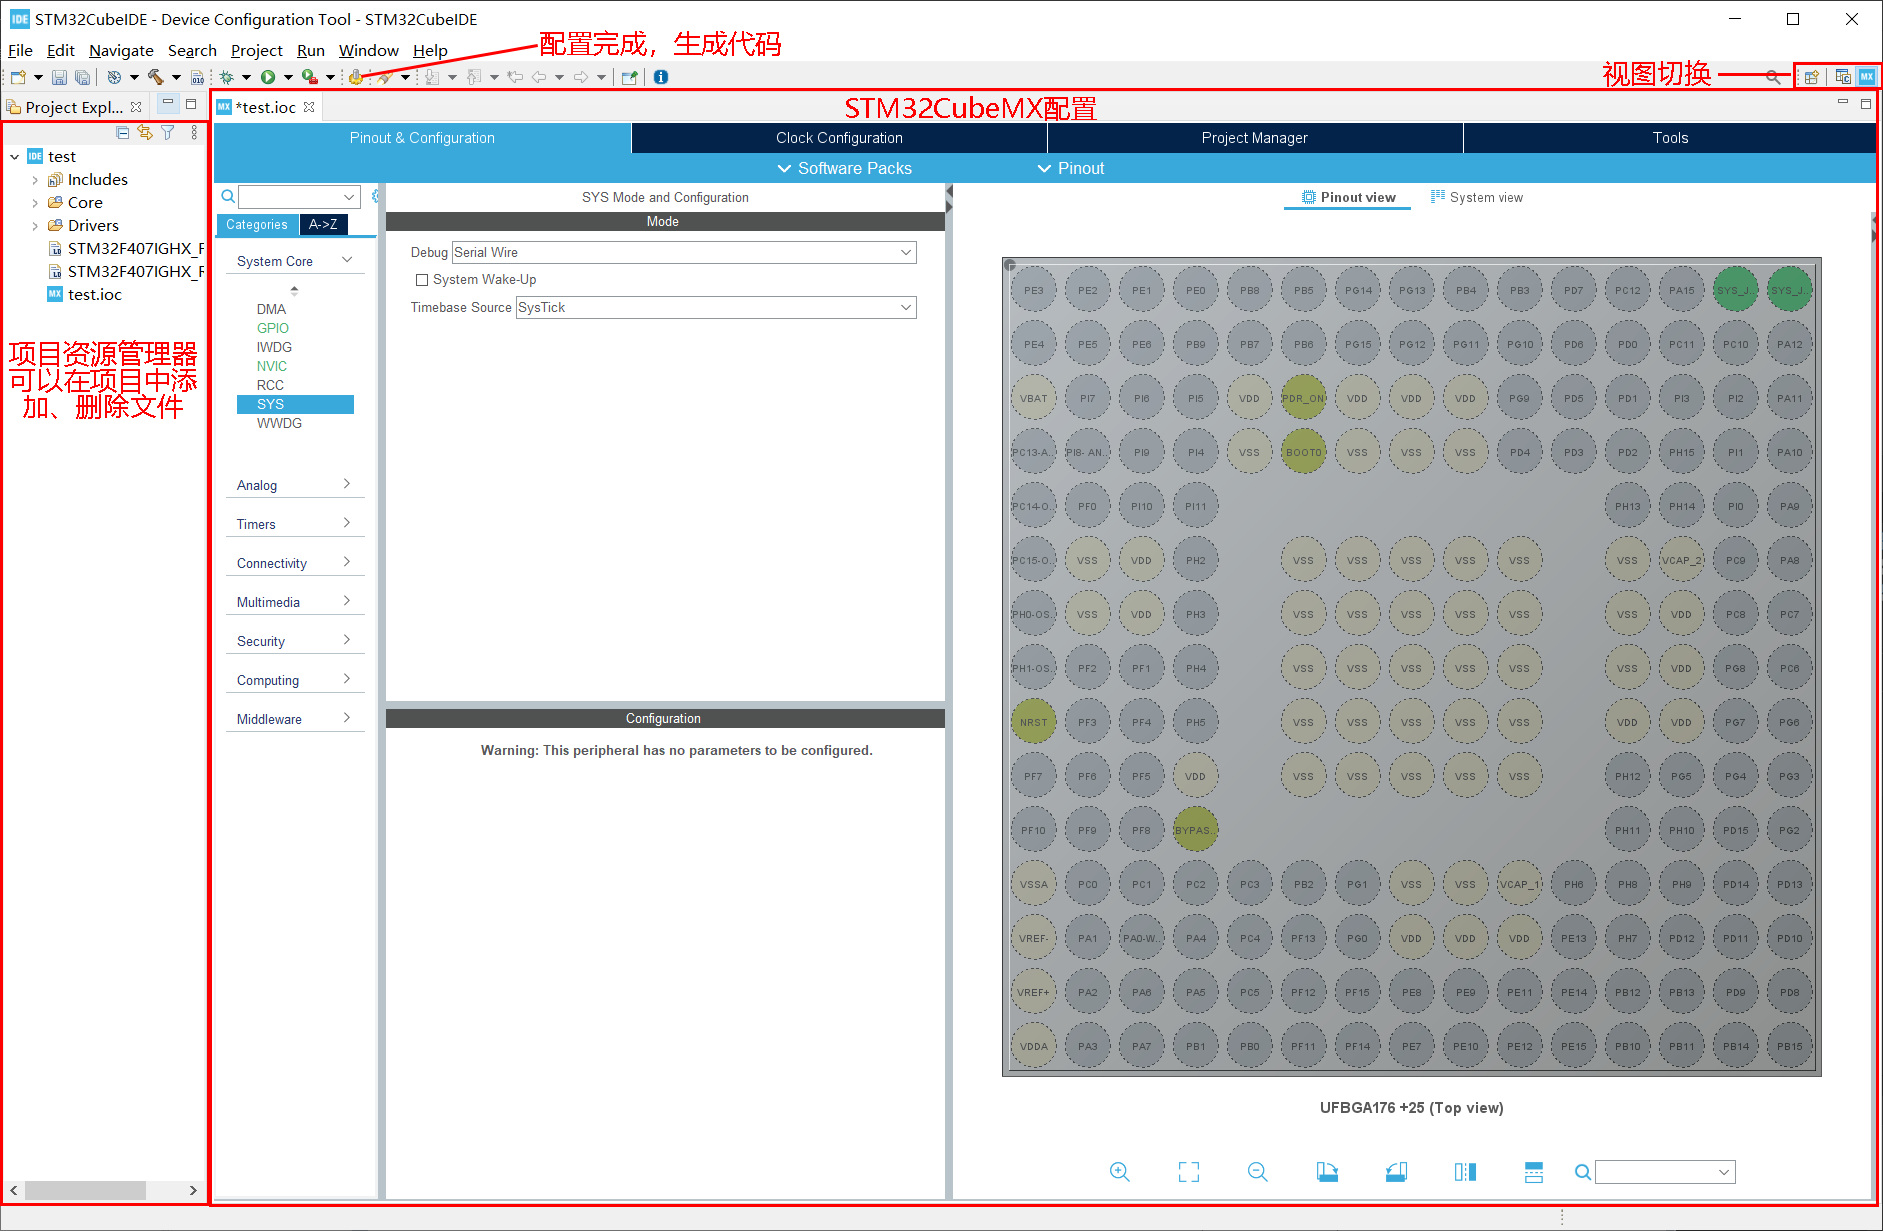
Task: Zoom in on the pinout chip view
Action: (1120, 1172)
